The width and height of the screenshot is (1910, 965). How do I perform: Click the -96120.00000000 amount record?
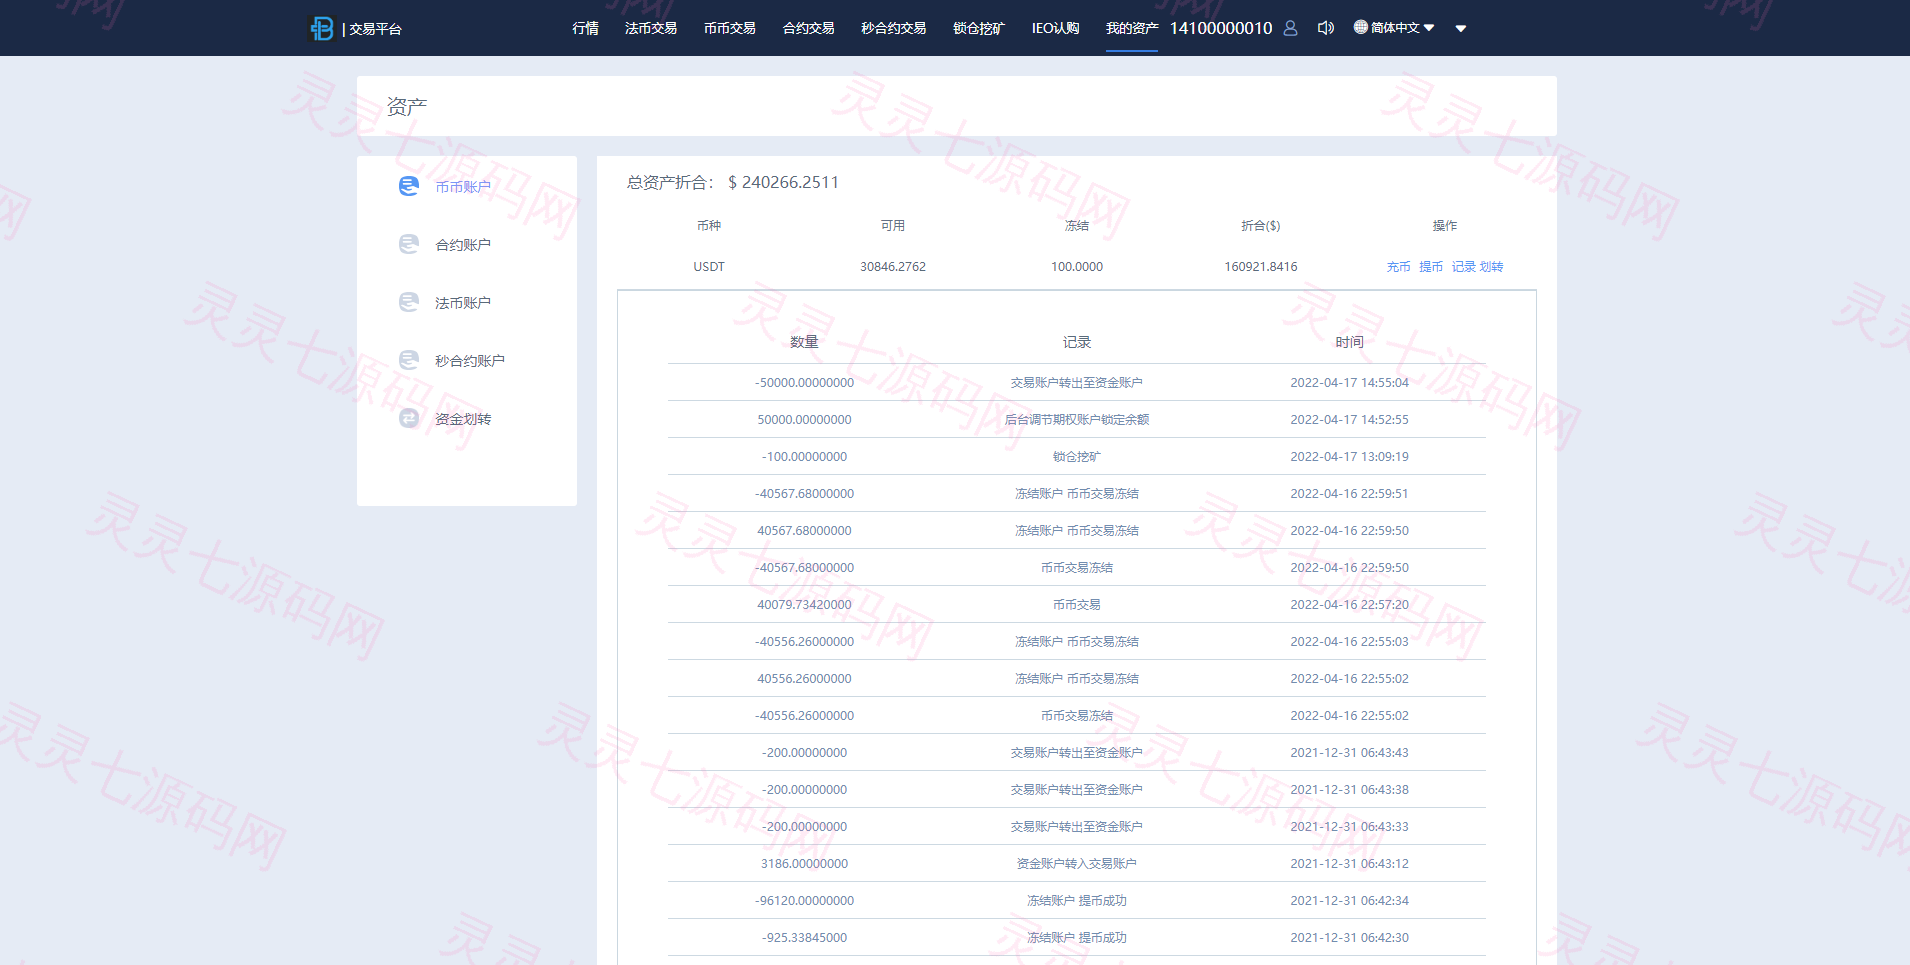pyautogui.click(x=804, y=901)
